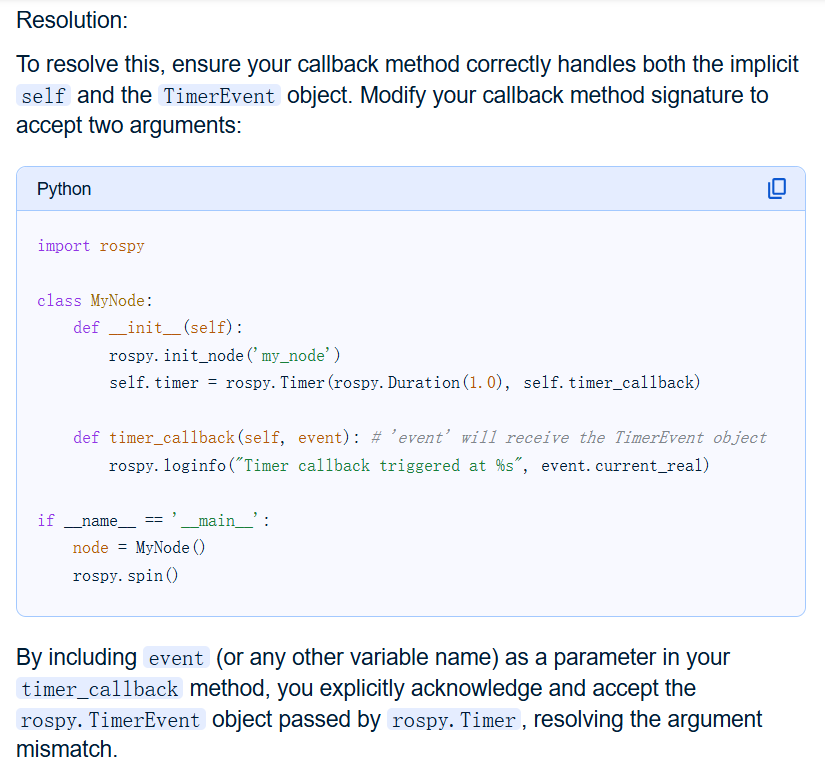Image resolution: width=825 pixels, height=766 pixels.
Task: Click the "import rospy" code line
Action: tap(90, 246)
